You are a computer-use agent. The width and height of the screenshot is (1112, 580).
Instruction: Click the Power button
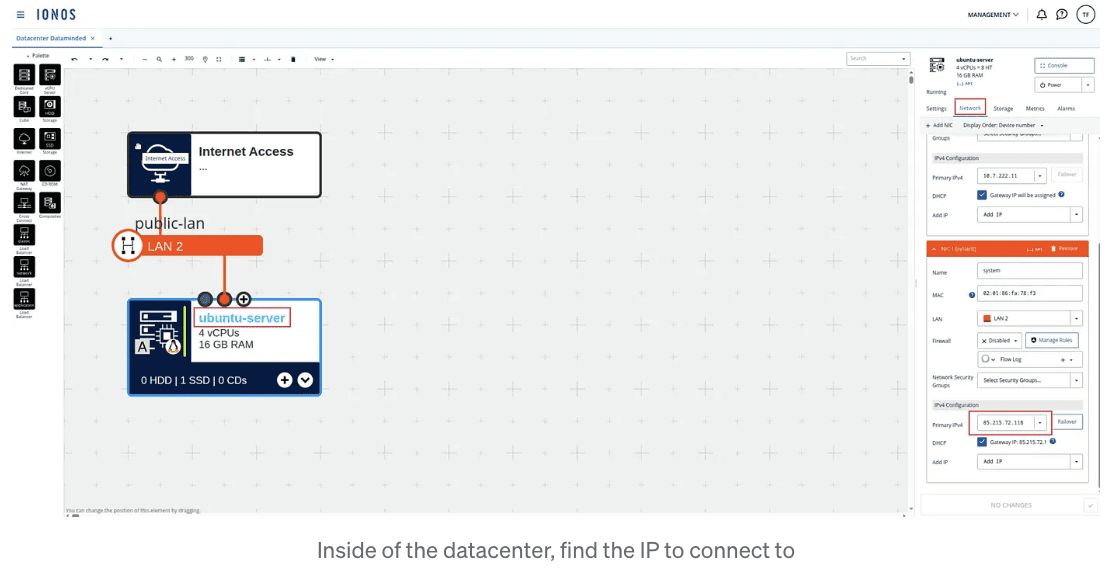1057,85
